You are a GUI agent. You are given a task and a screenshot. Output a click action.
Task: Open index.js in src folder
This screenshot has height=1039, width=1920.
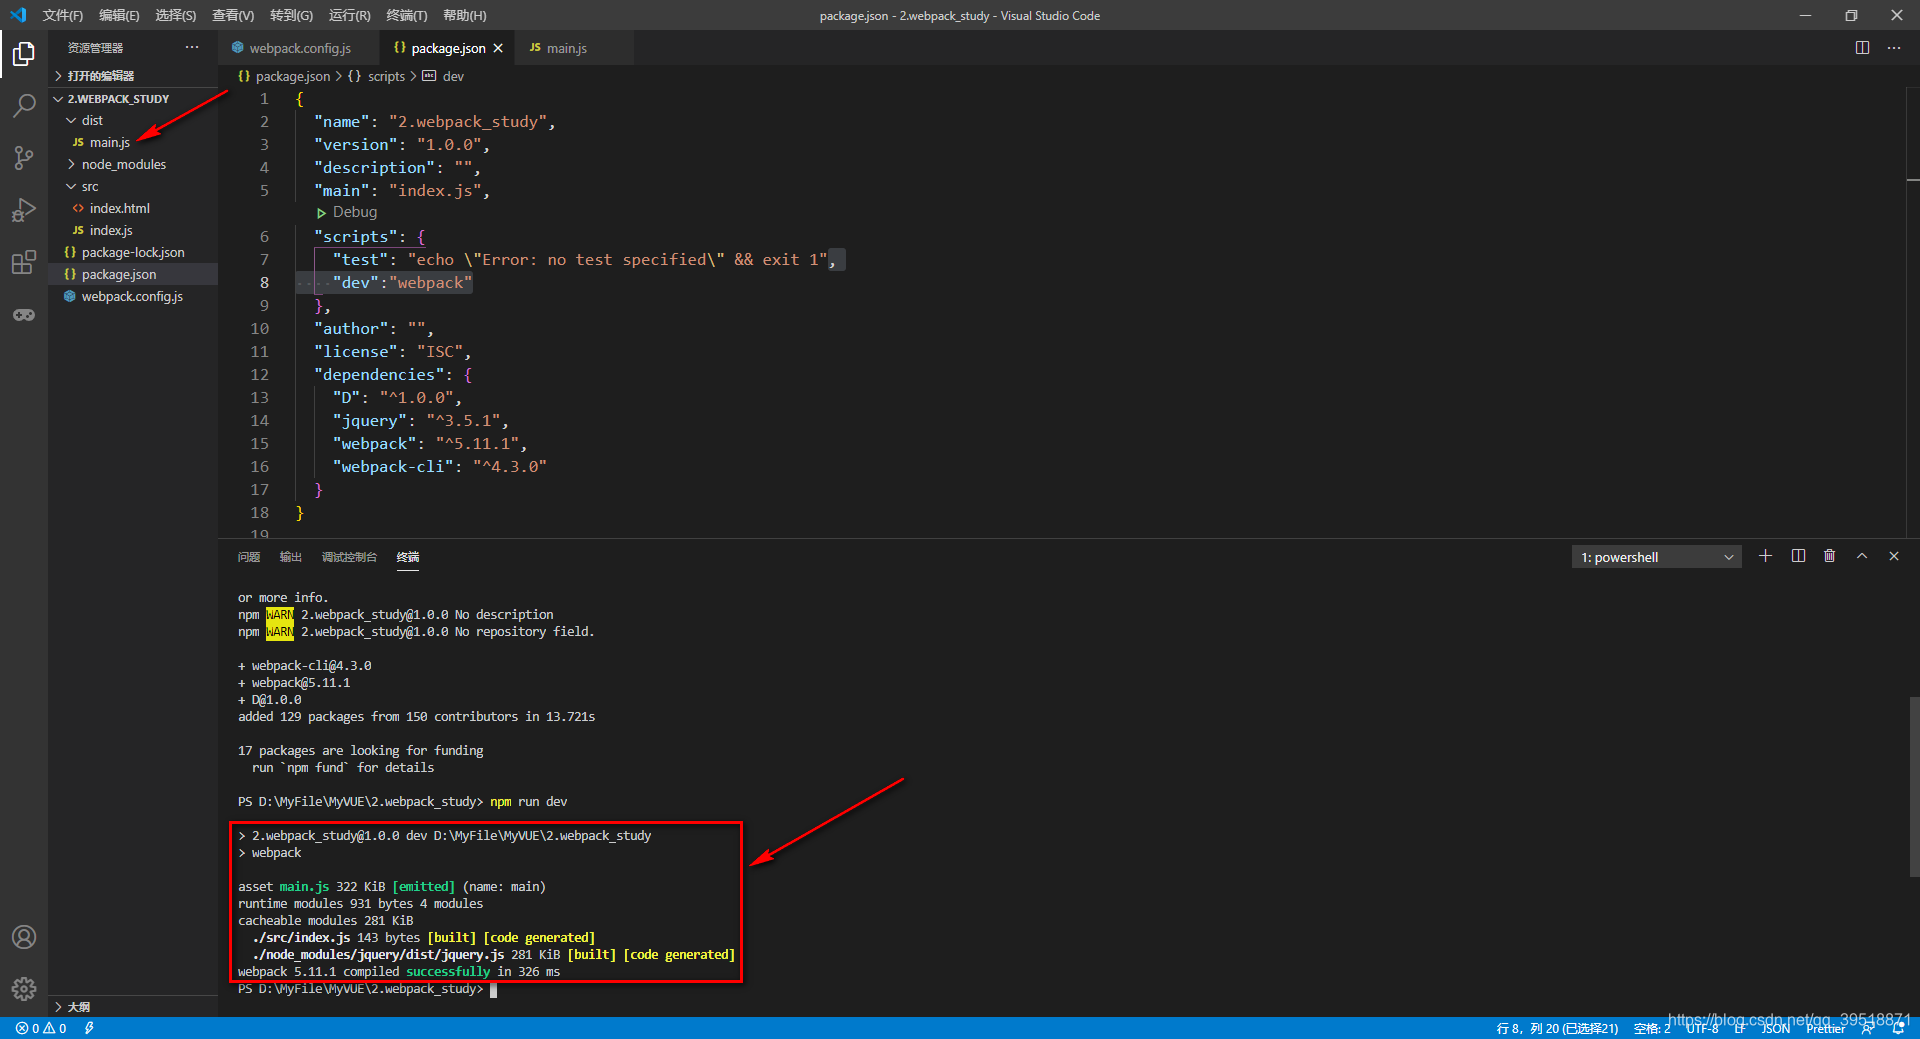(x=133, y=230)
